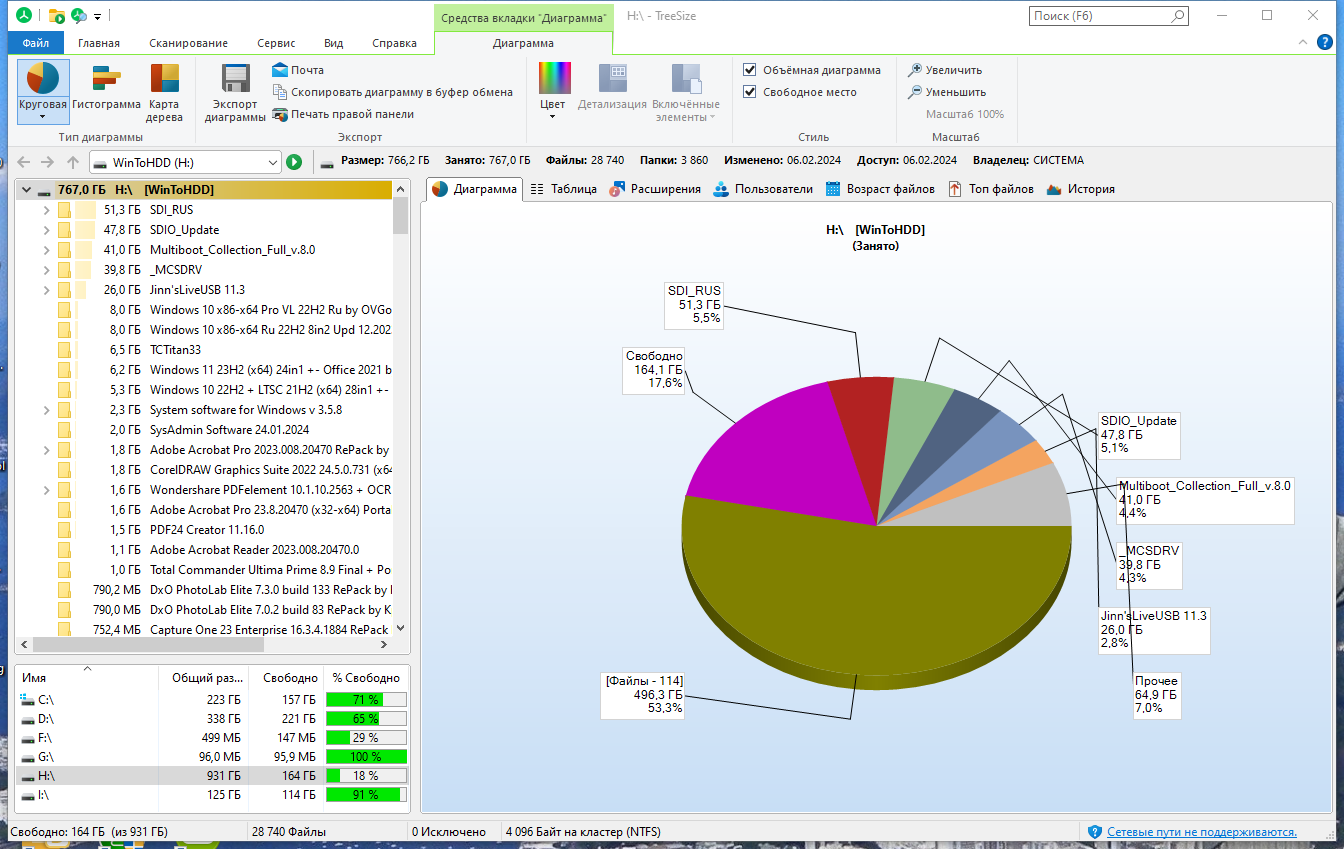The image size is (1344, 849).
Task: Expand the Jinn'sLiveUSB 11.3 folder
Action: click(46, 290)
